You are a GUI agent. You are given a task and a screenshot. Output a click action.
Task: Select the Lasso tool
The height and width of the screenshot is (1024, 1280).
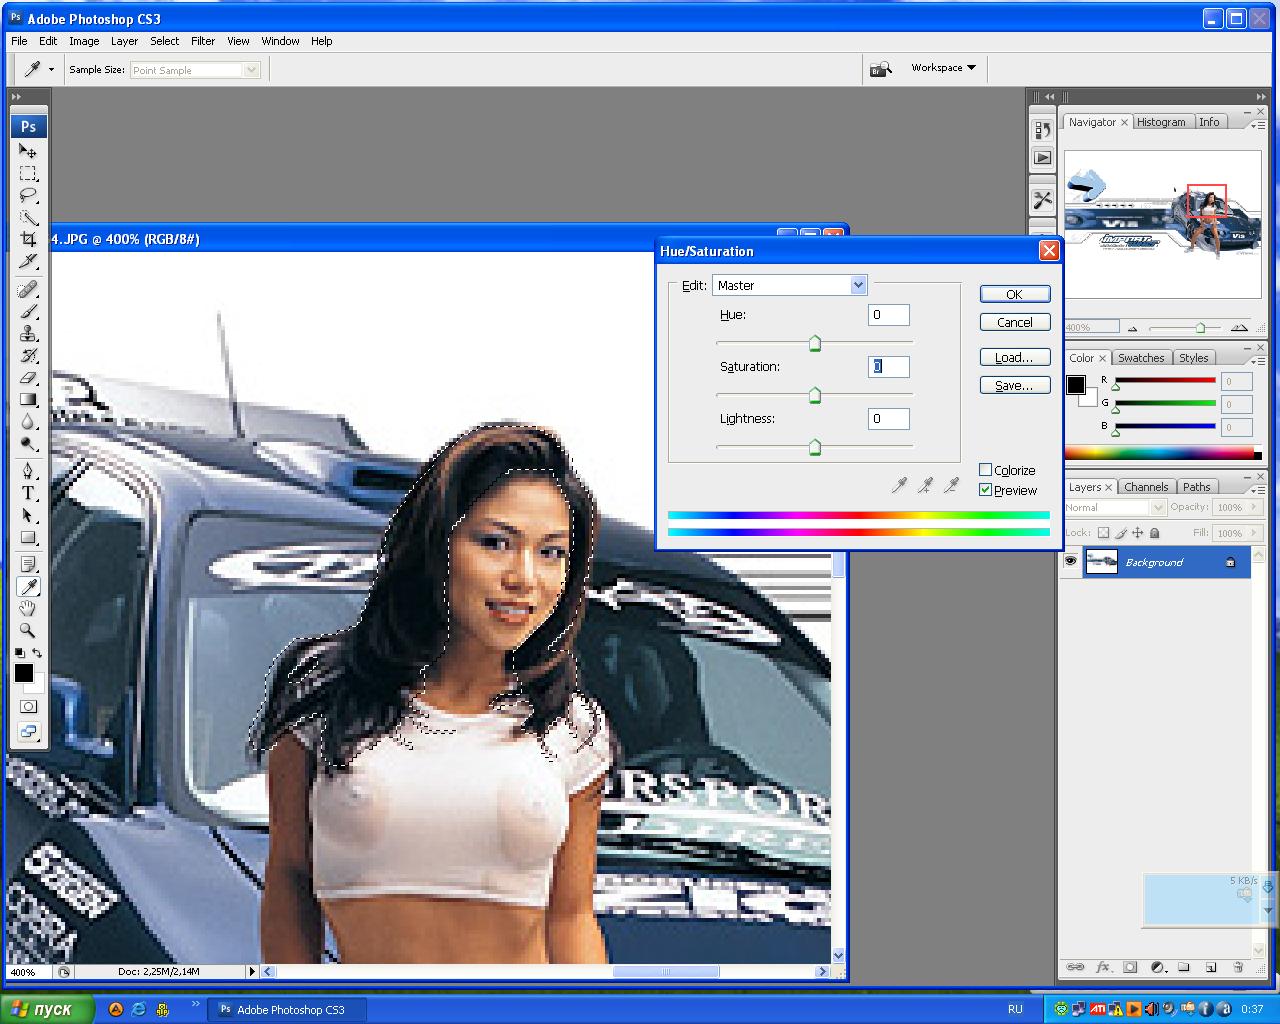[x=28, y=195]
